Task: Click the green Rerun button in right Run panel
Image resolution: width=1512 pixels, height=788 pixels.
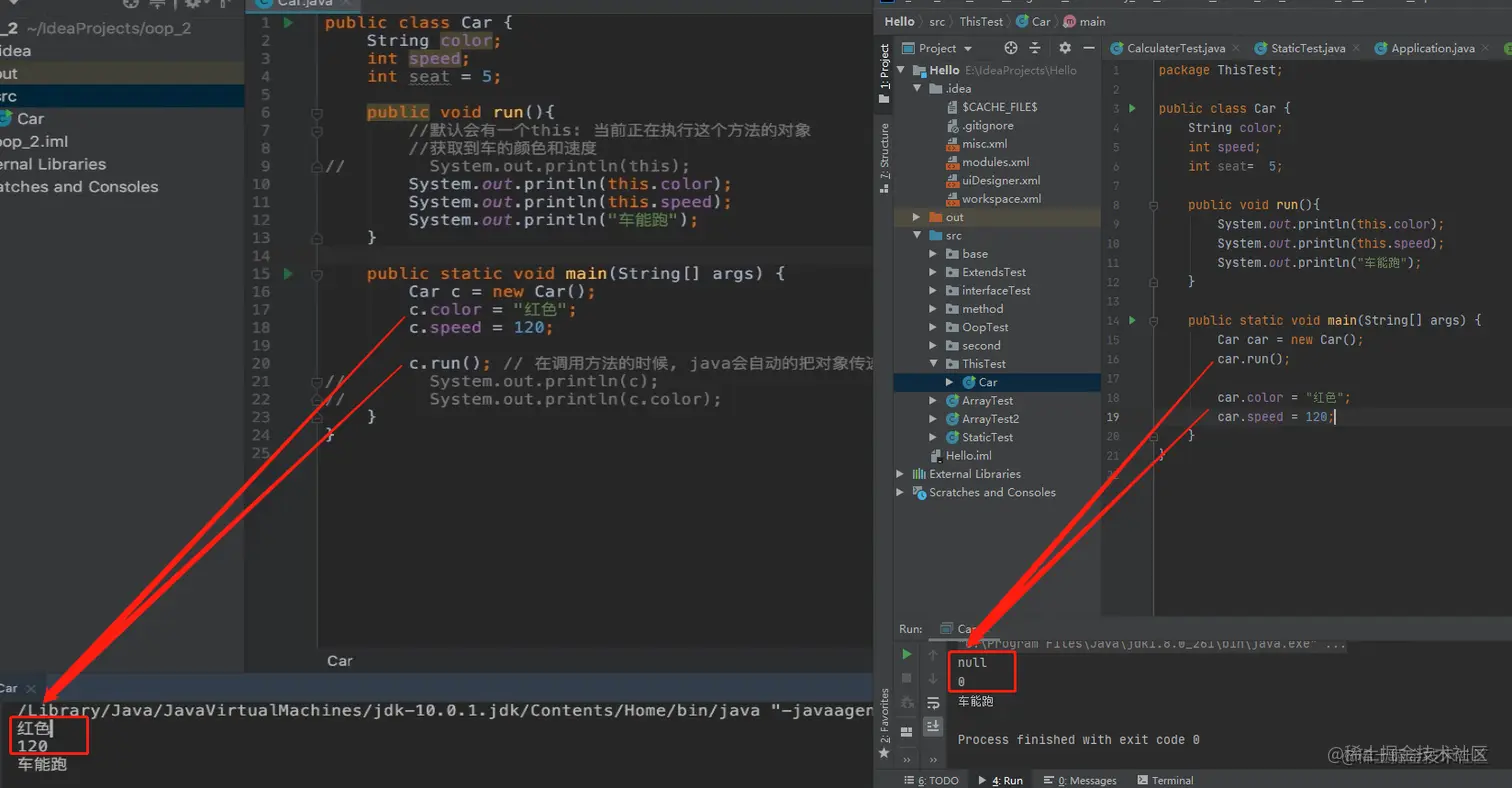Action: coord(907,654)
